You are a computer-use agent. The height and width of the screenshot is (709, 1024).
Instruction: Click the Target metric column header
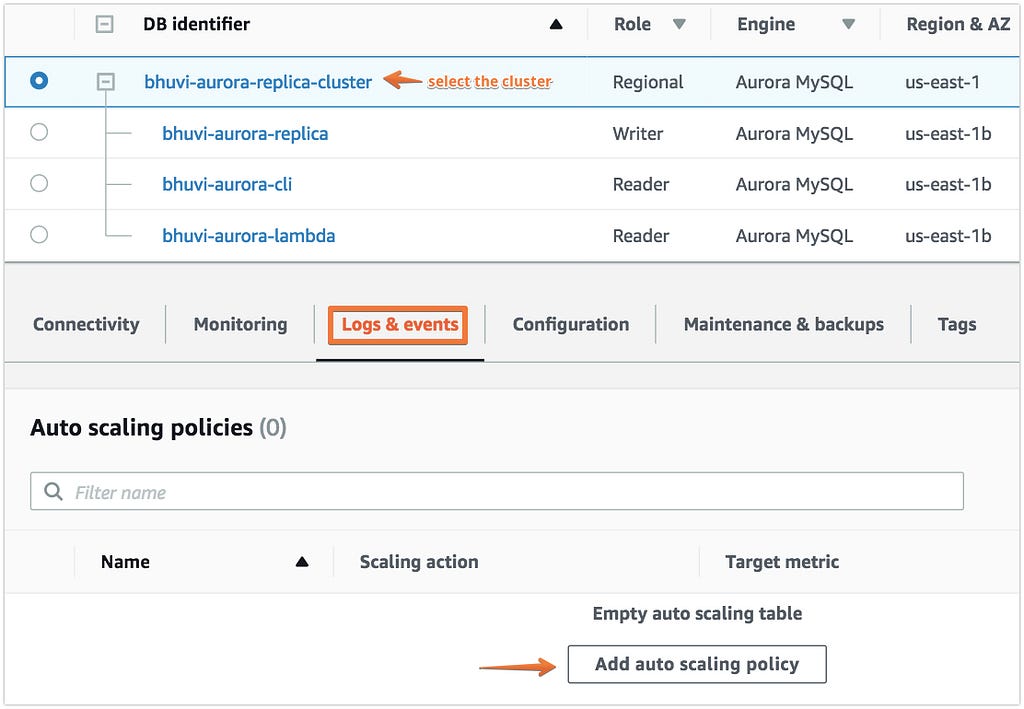[x=782, y=561]
